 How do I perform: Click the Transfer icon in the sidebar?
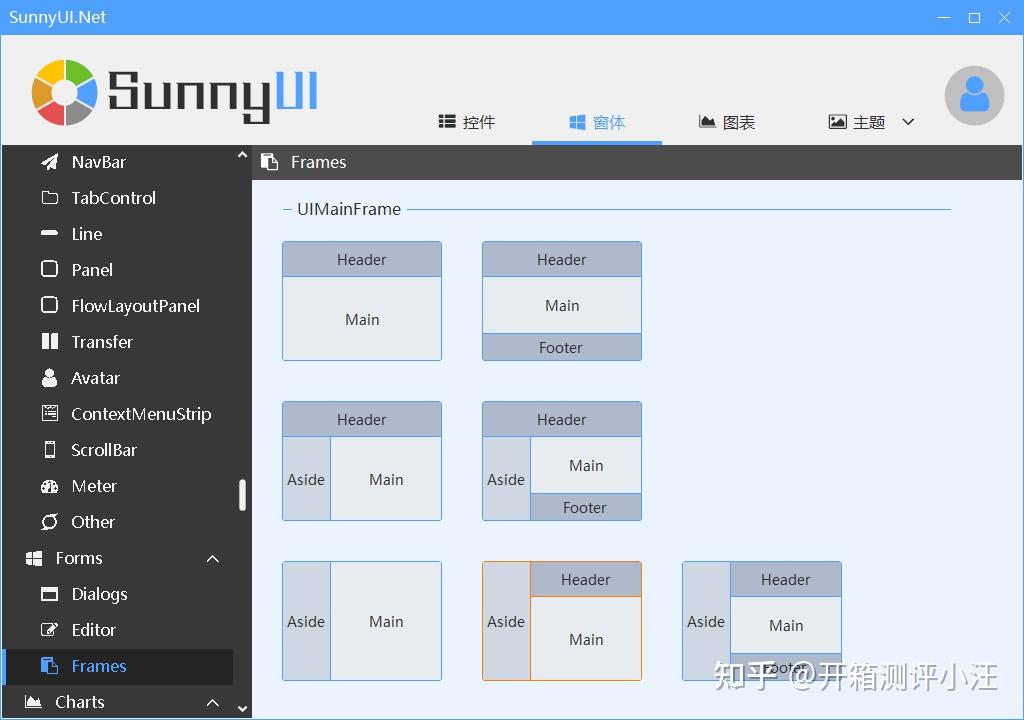[48, 342]
